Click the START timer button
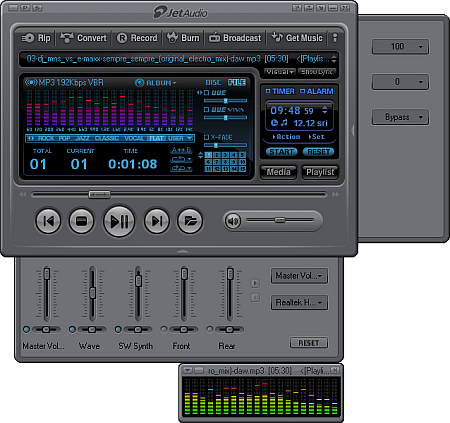 click(281, 152)
